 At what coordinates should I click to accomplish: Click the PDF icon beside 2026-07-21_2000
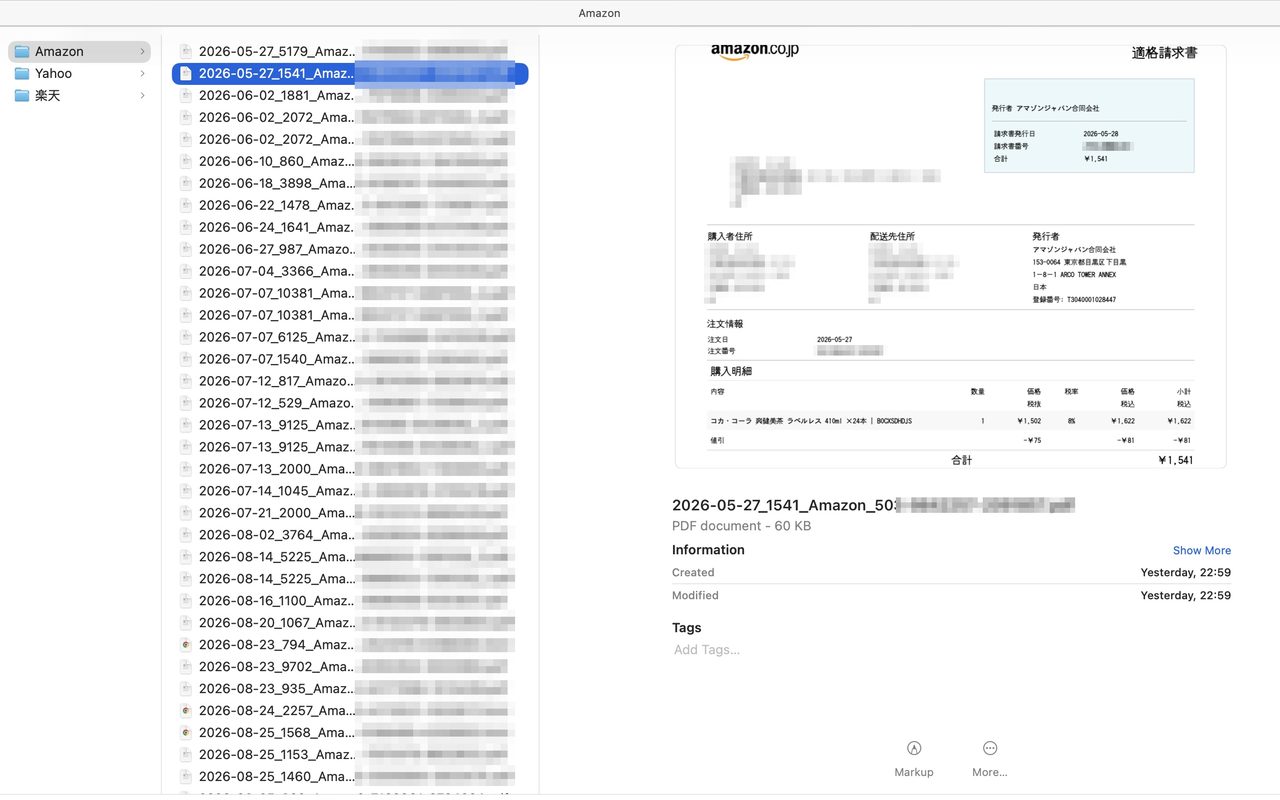(x=186, y=513)
